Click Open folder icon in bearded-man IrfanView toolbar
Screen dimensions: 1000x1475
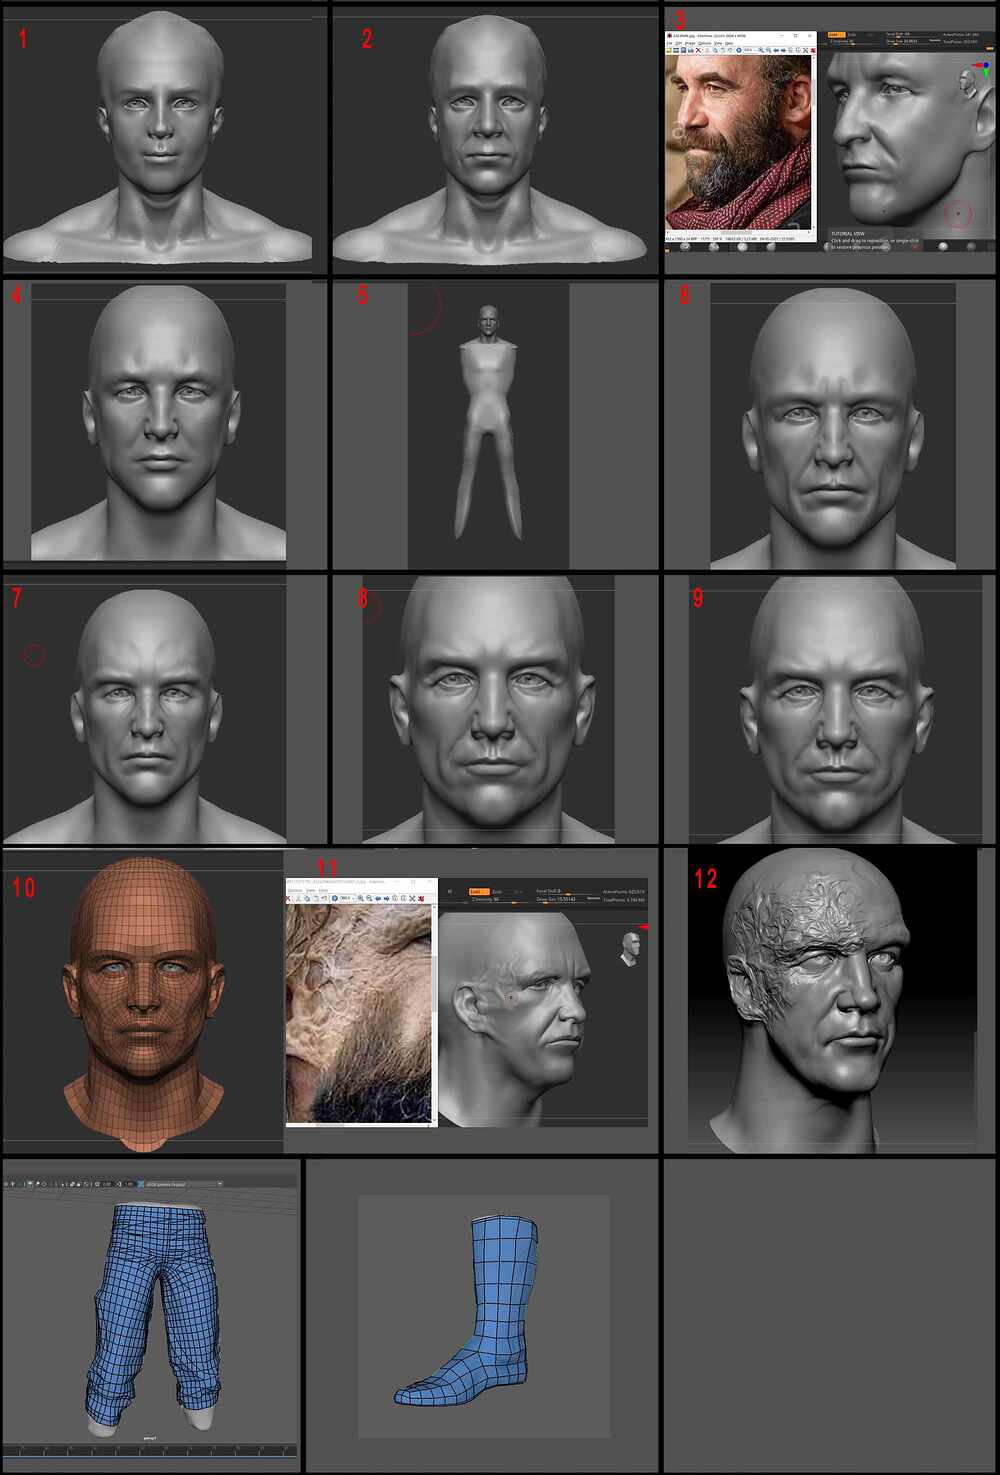click(671, 50)
